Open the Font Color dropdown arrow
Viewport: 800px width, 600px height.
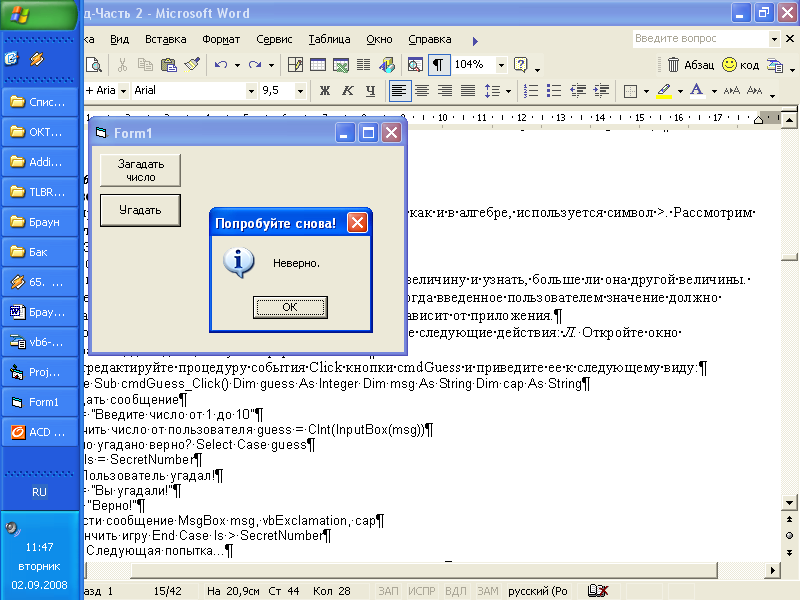coord(714,91)
